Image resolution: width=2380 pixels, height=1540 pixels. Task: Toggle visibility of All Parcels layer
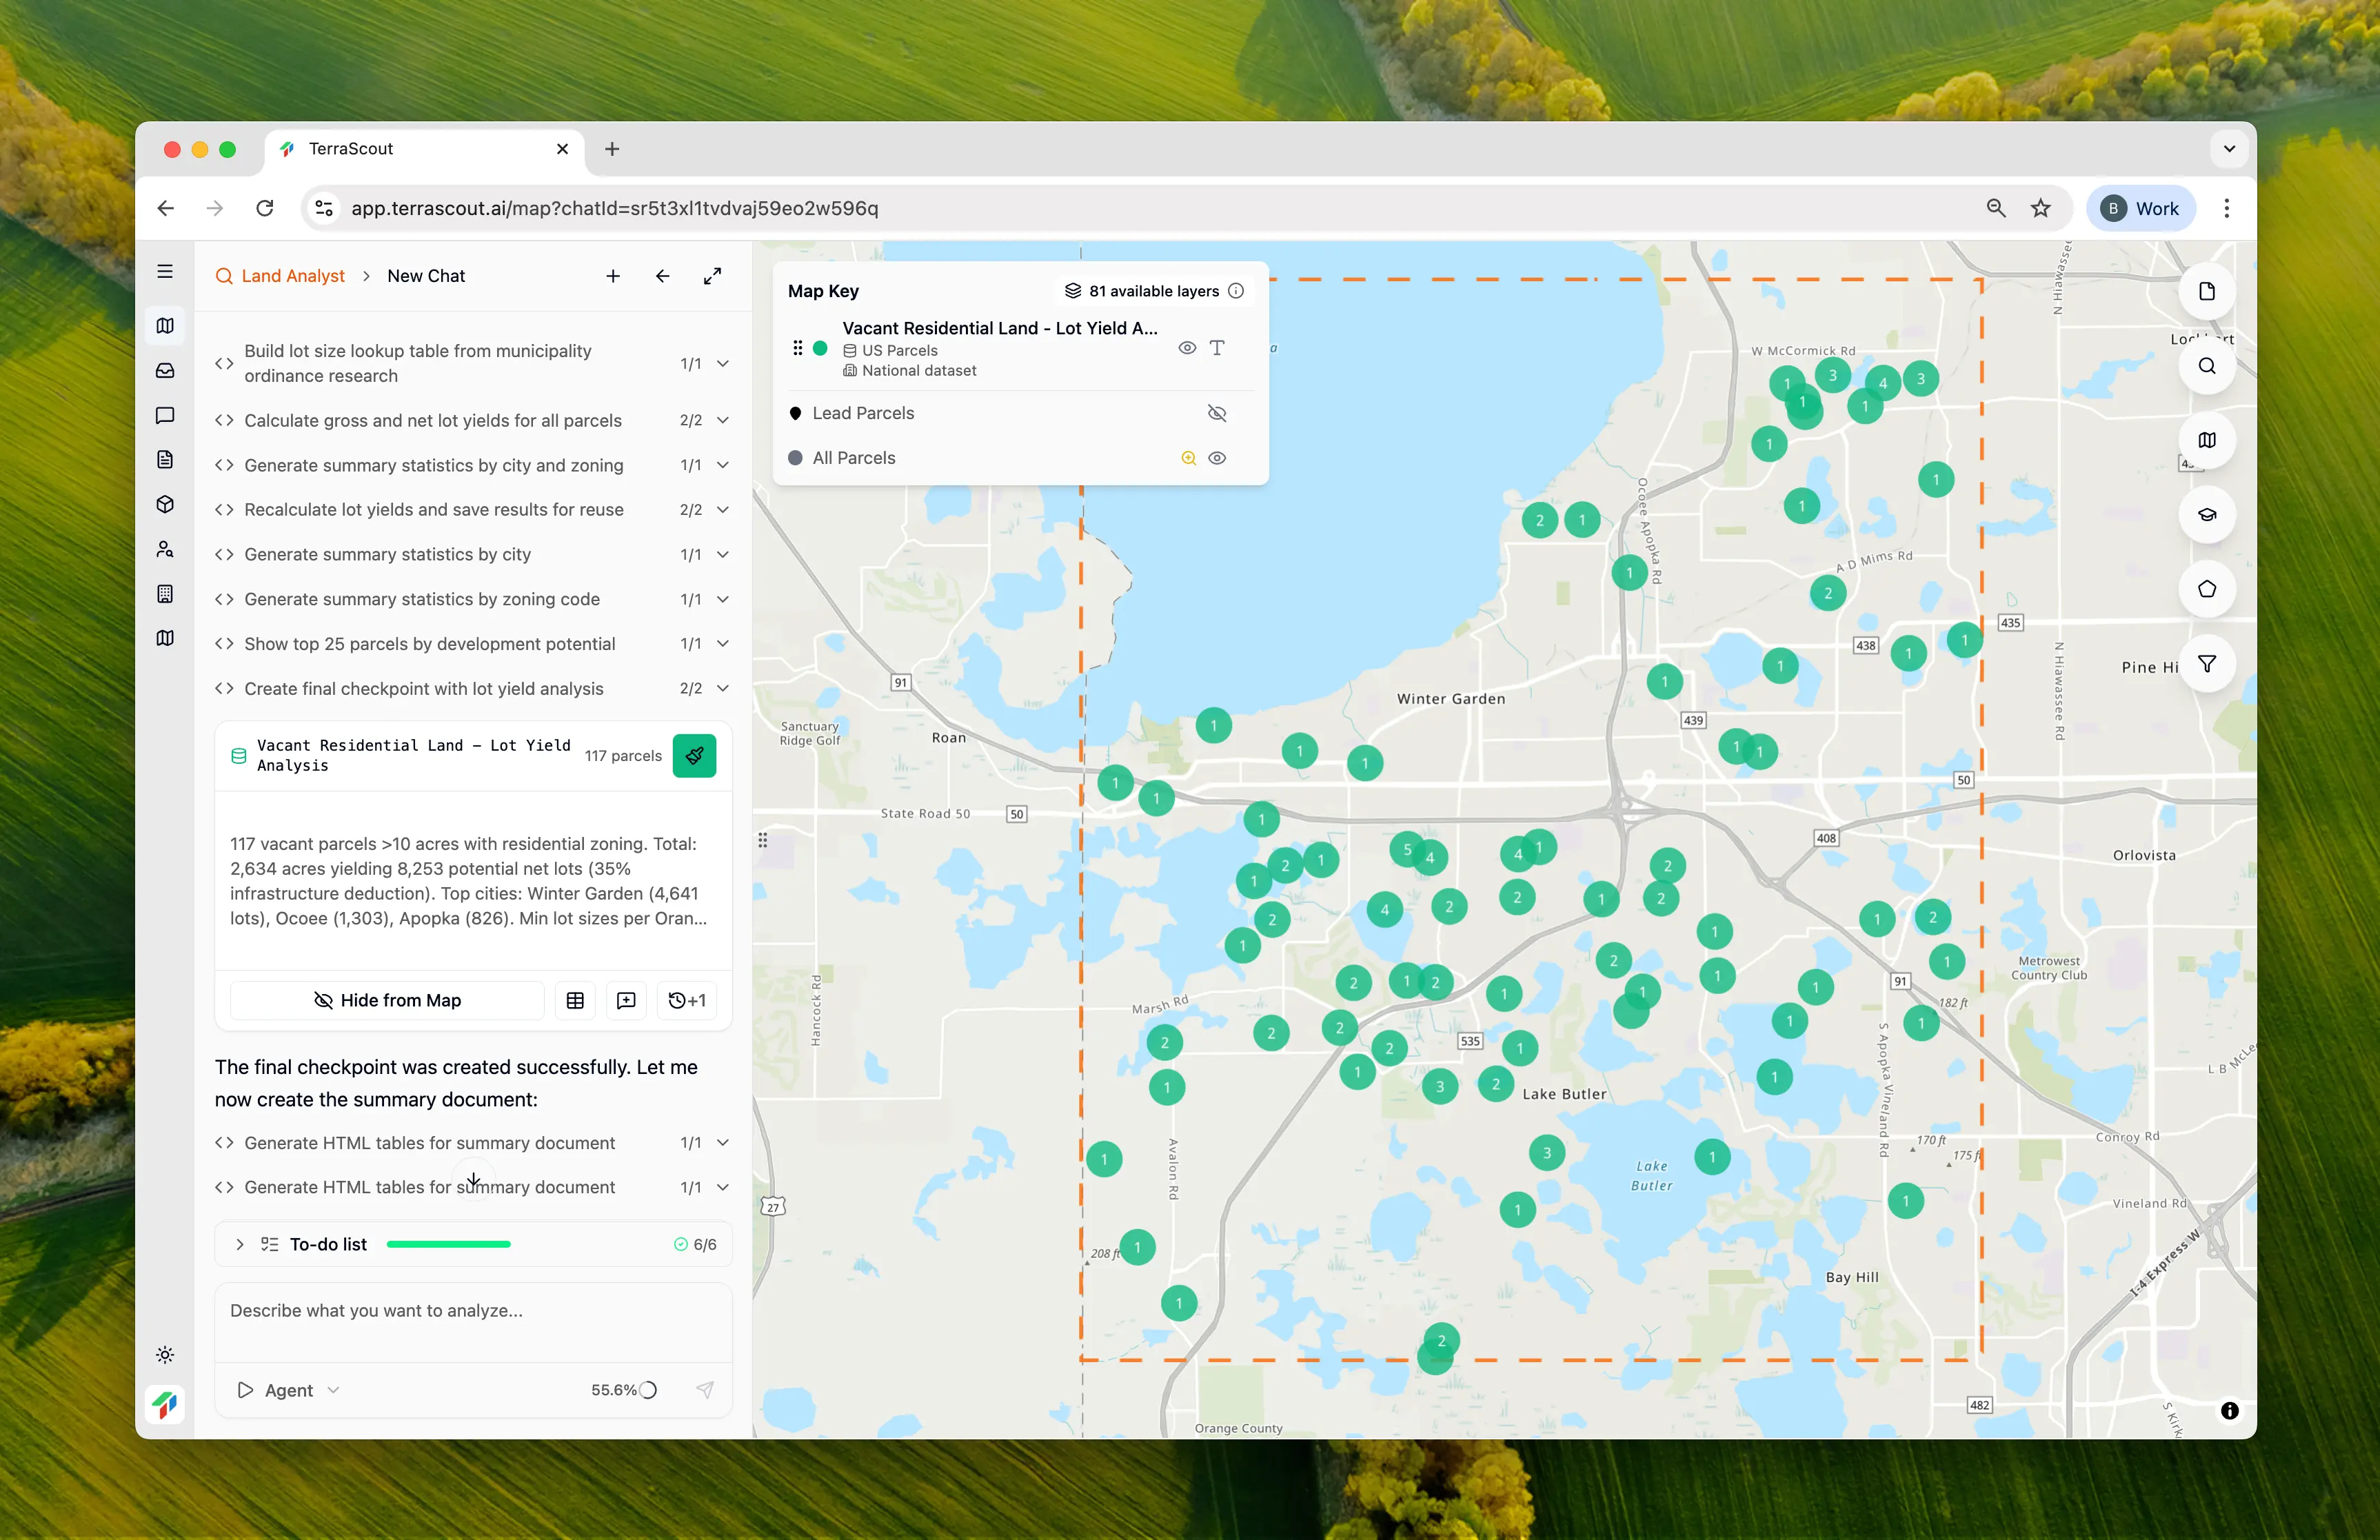coord(1216,458)
